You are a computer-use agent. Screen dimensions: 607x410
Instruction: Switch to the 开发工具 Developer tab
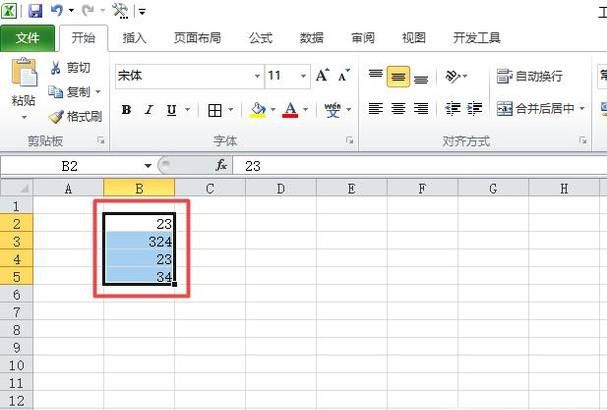(477, 38)
